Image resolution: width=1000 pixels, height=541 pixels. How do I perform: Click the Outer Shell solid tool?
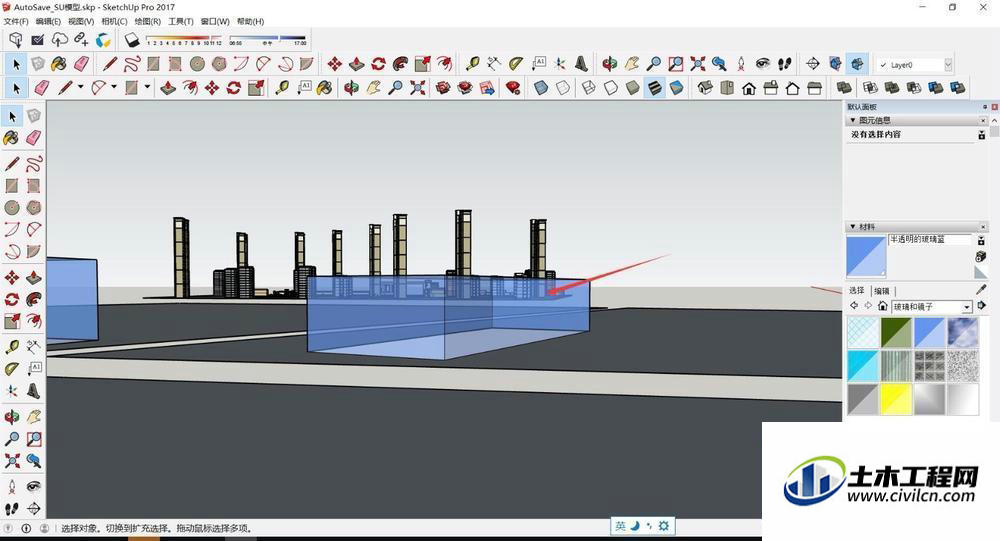click(844, 87)
